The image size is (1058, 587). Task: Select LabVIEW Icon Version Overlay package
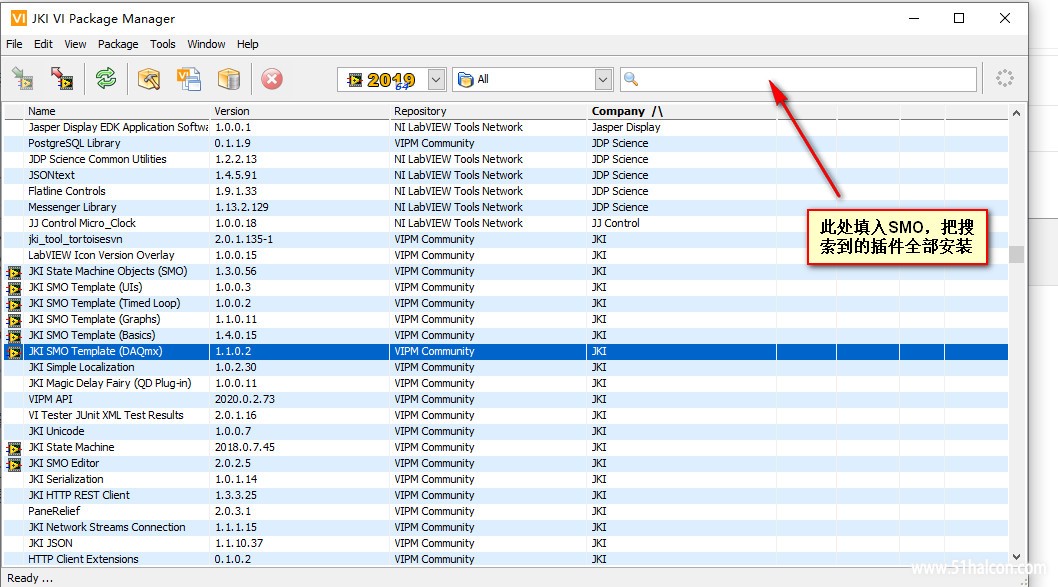[x=506, y=255]
